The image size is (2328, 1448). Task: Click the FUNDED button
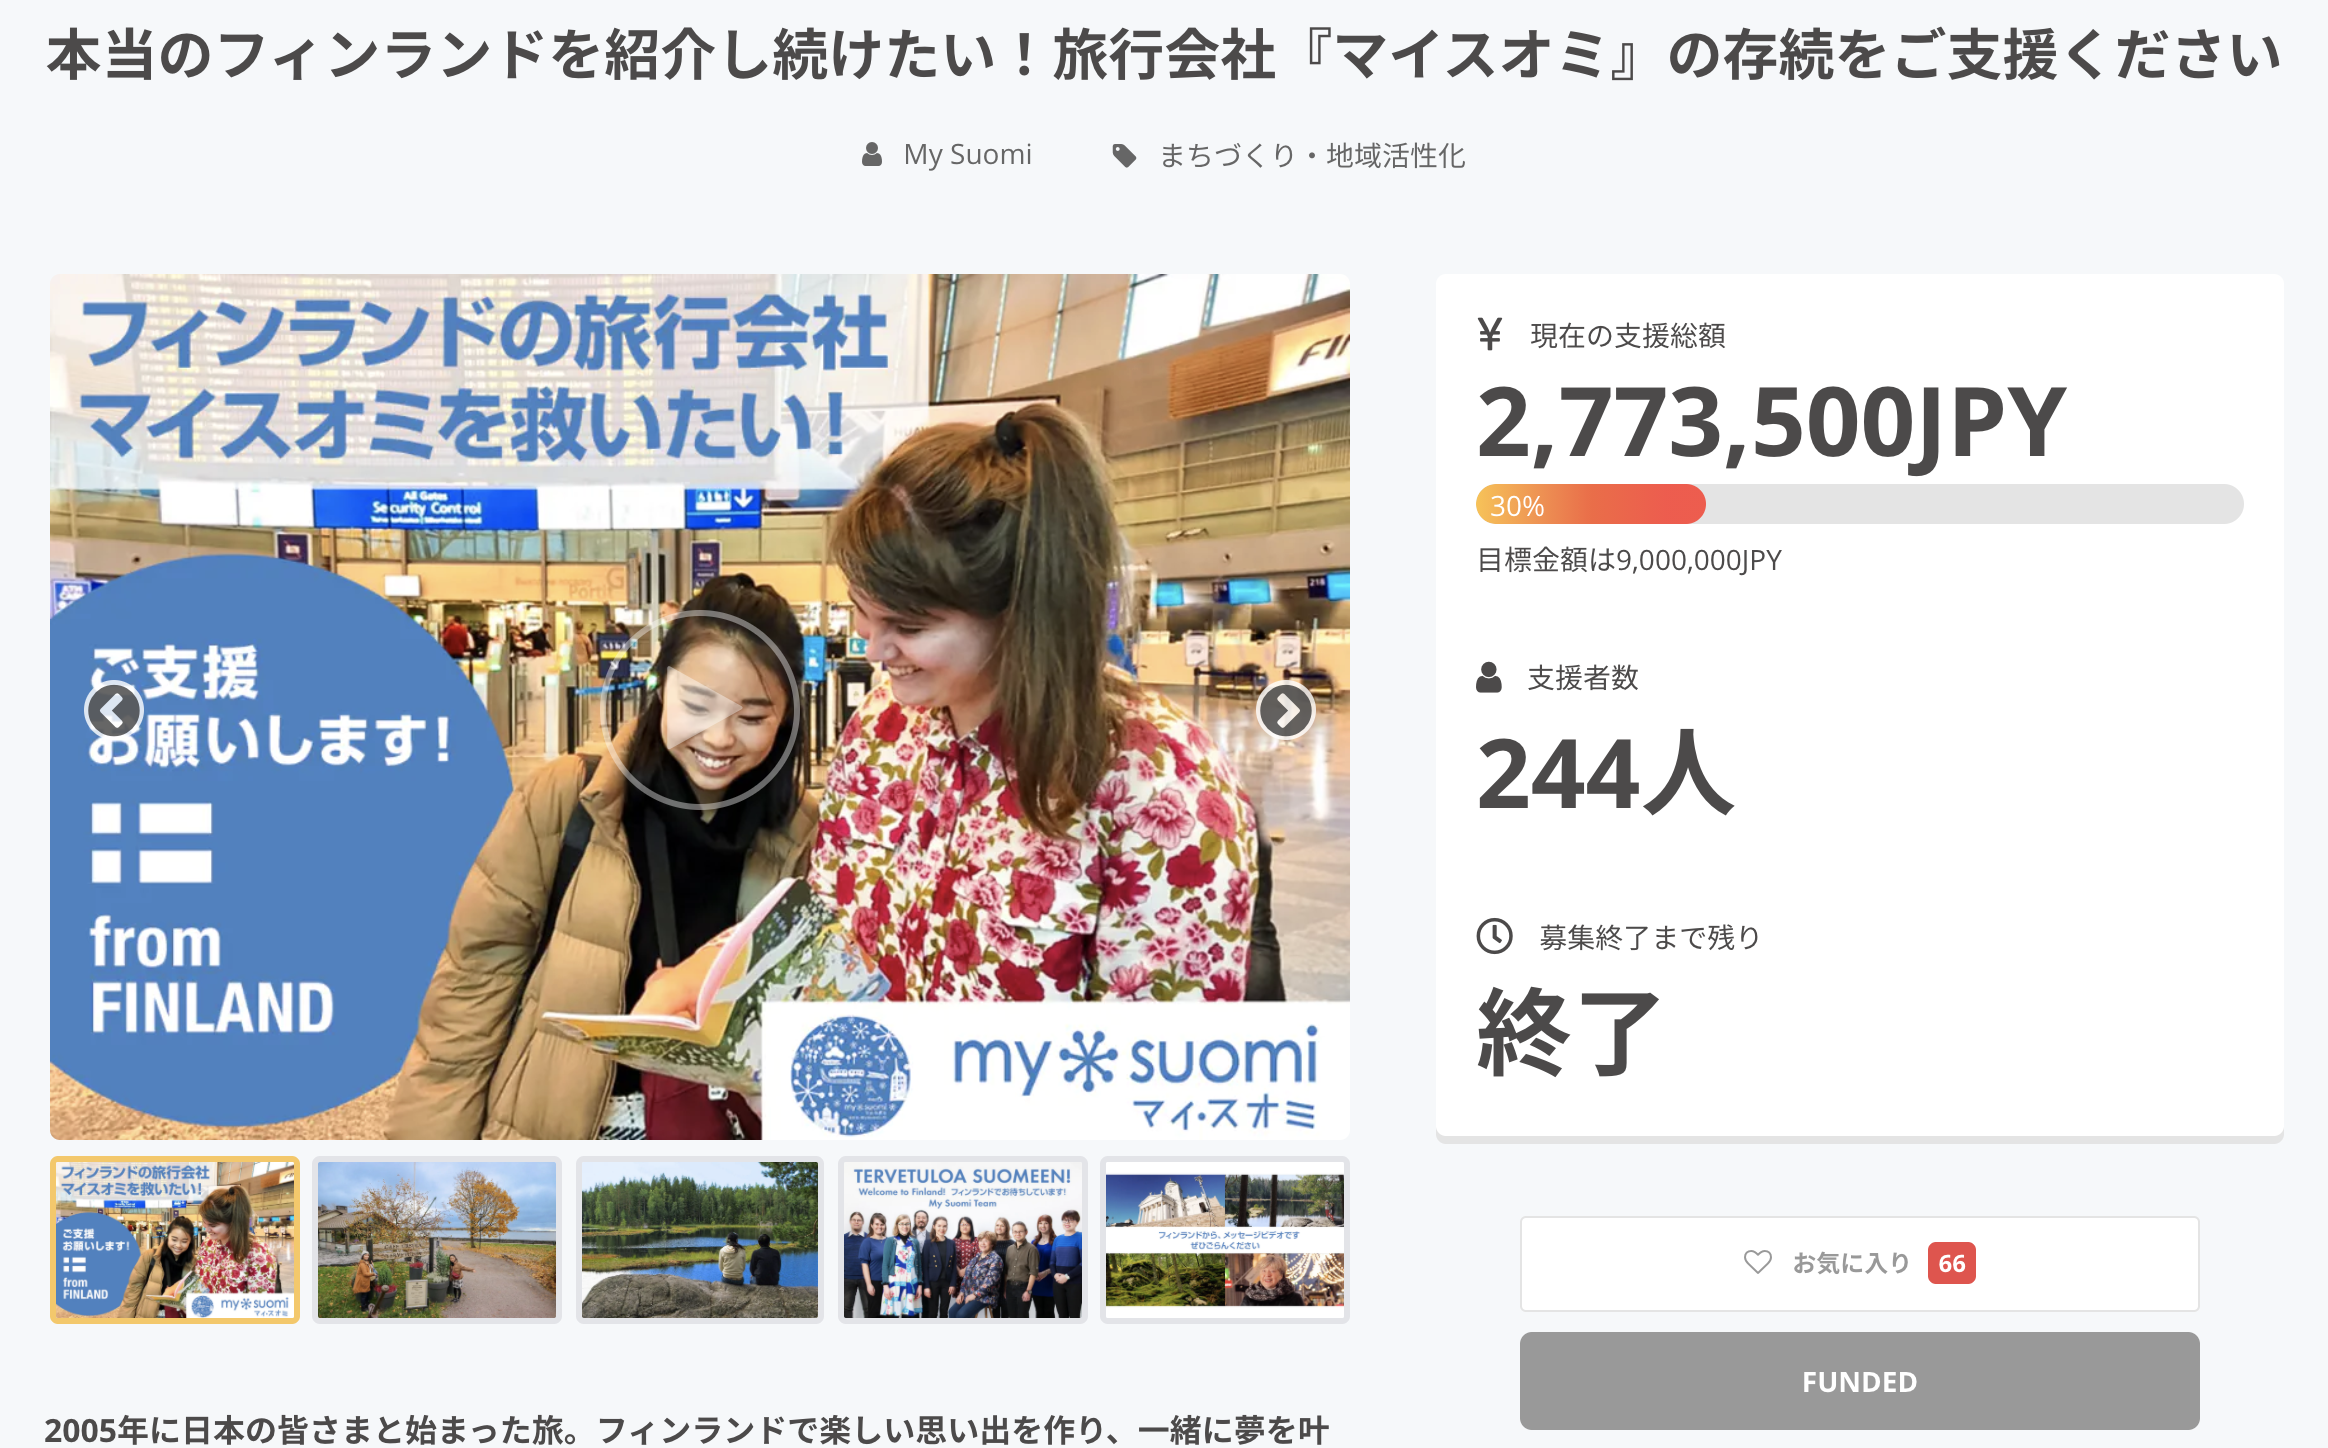1859,1381
